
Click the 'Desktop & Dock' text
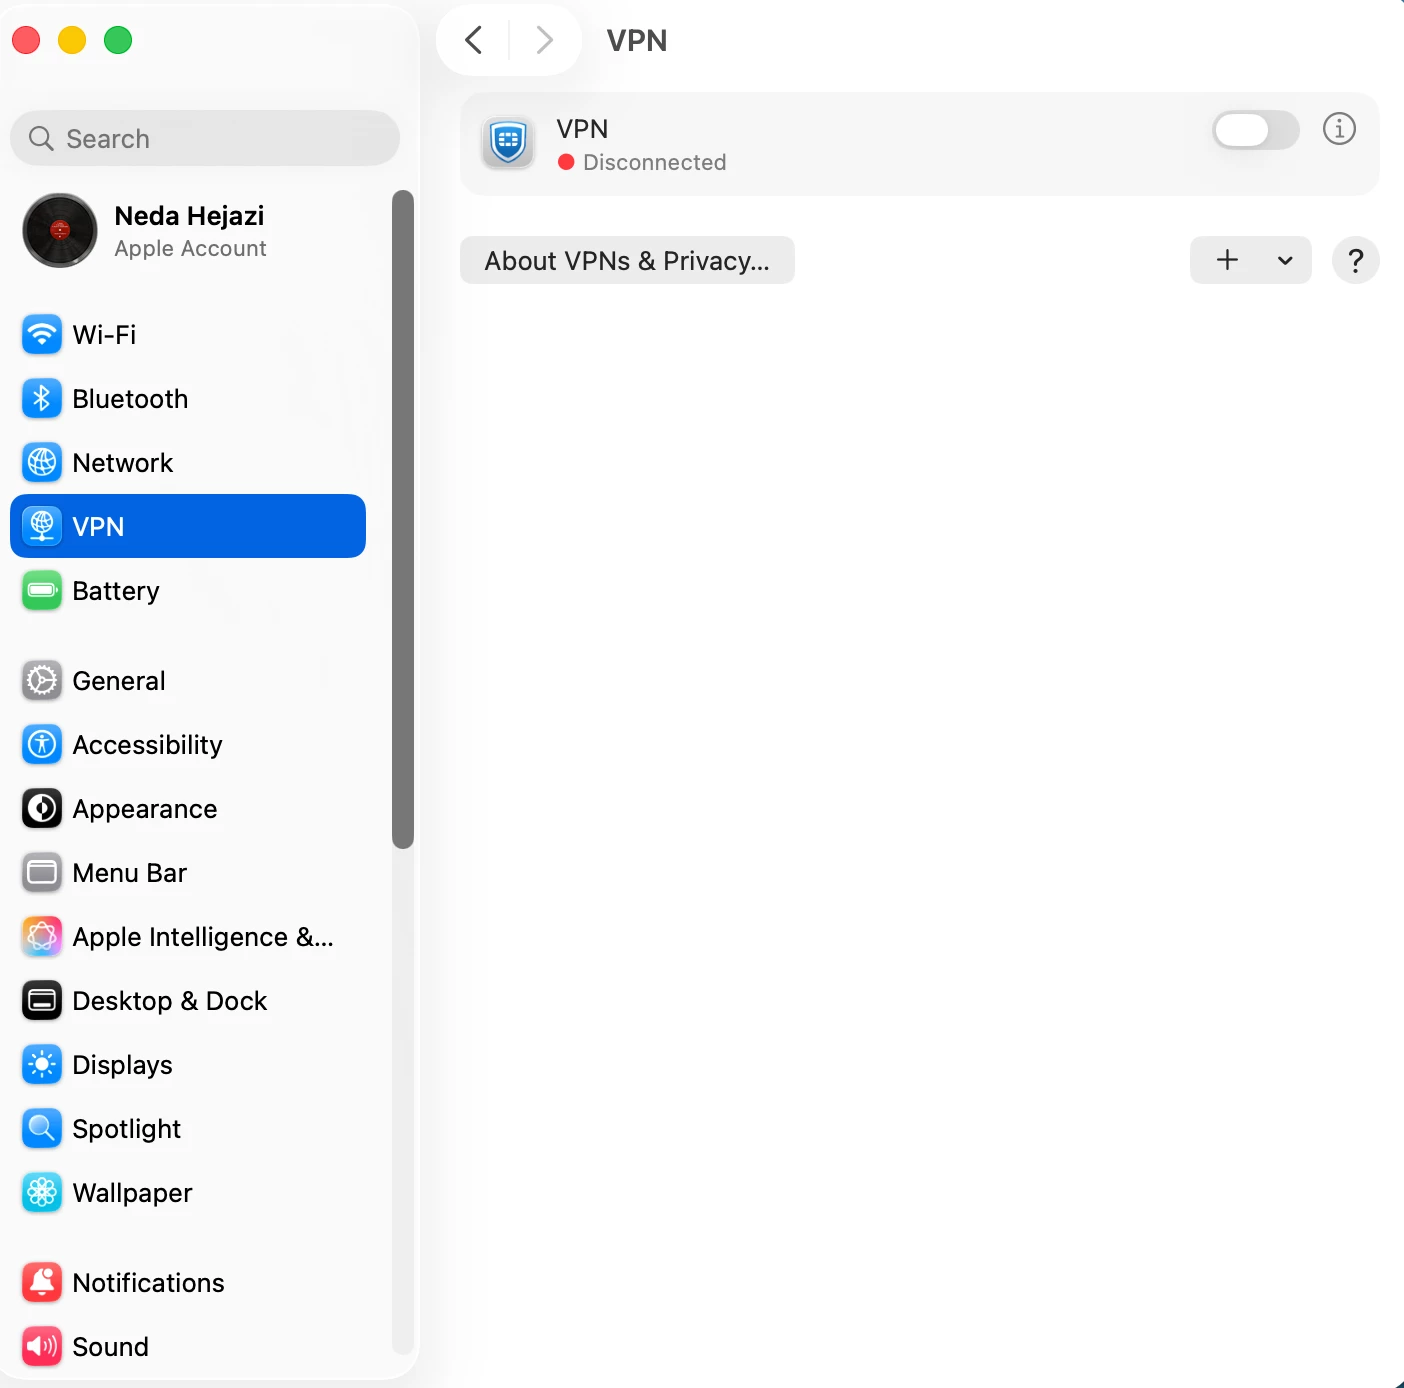[170, 1001]
